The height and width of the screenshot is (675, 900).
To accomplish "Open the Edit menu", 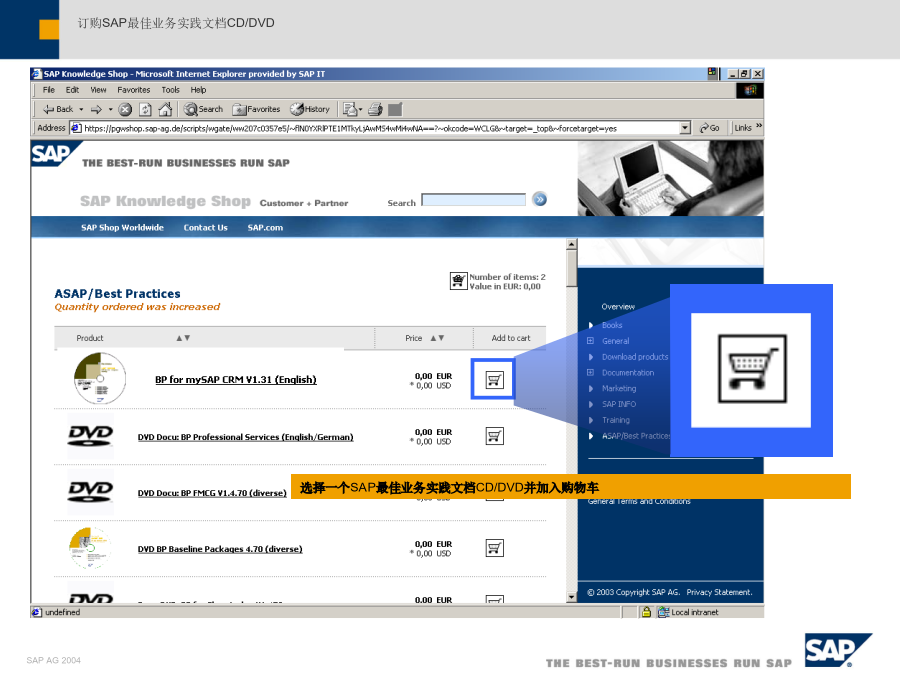I will coord(72,90).
